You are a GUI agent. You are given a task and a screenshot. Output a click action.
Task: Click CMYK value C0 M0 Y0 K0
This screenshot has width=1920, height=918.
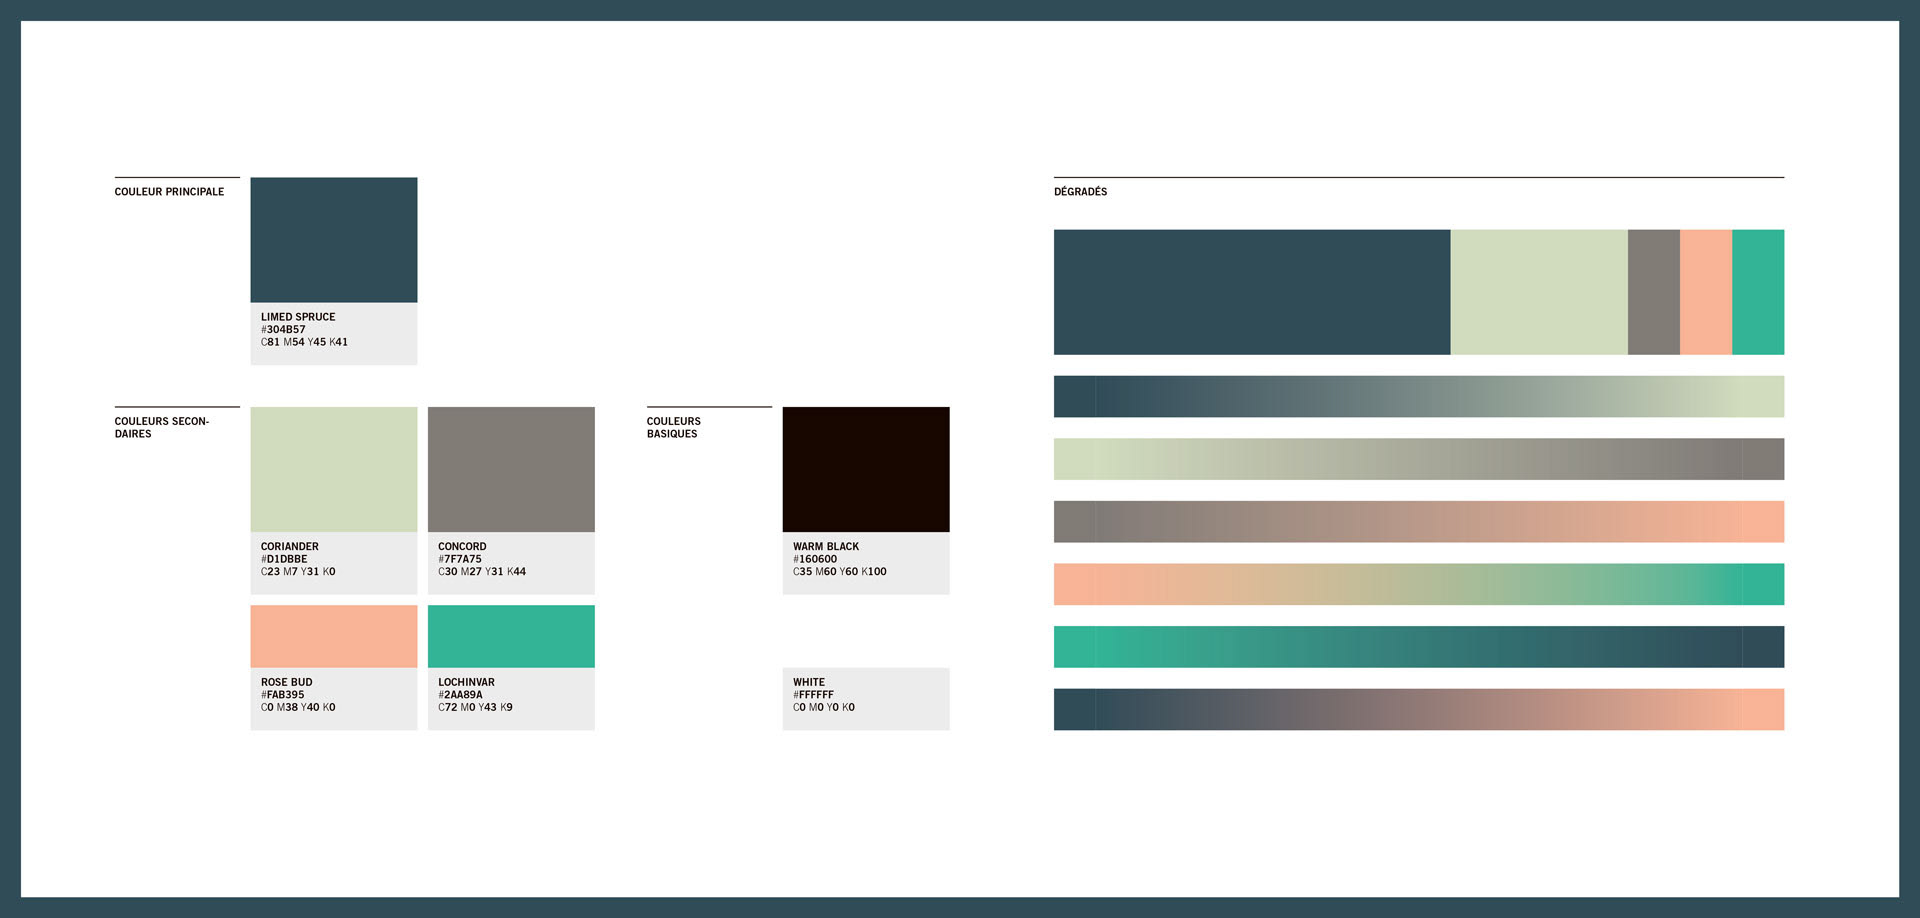[824, 708]
